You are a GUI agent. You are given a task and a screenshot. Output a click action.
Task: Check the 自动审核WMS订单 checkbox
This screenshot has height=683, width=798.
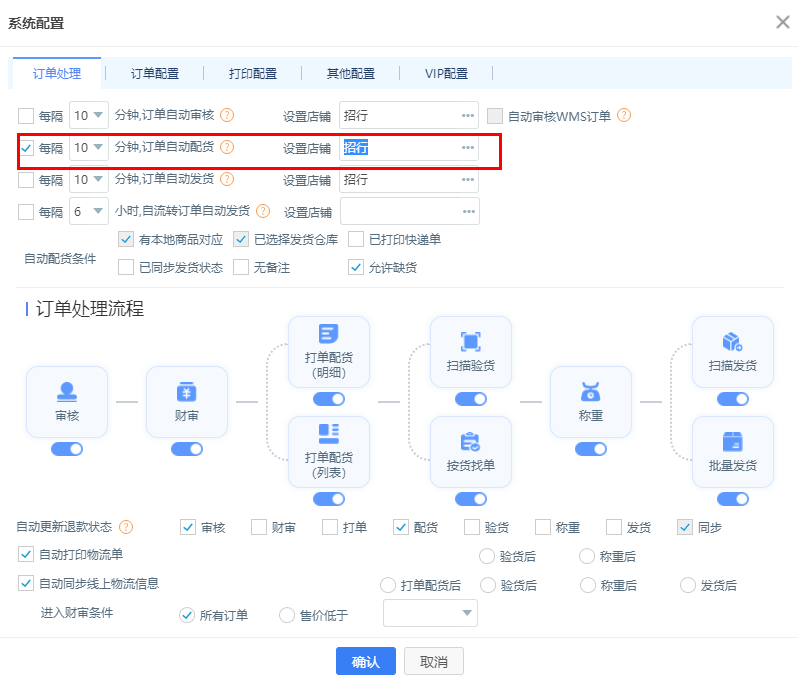(x=495, y=116)
